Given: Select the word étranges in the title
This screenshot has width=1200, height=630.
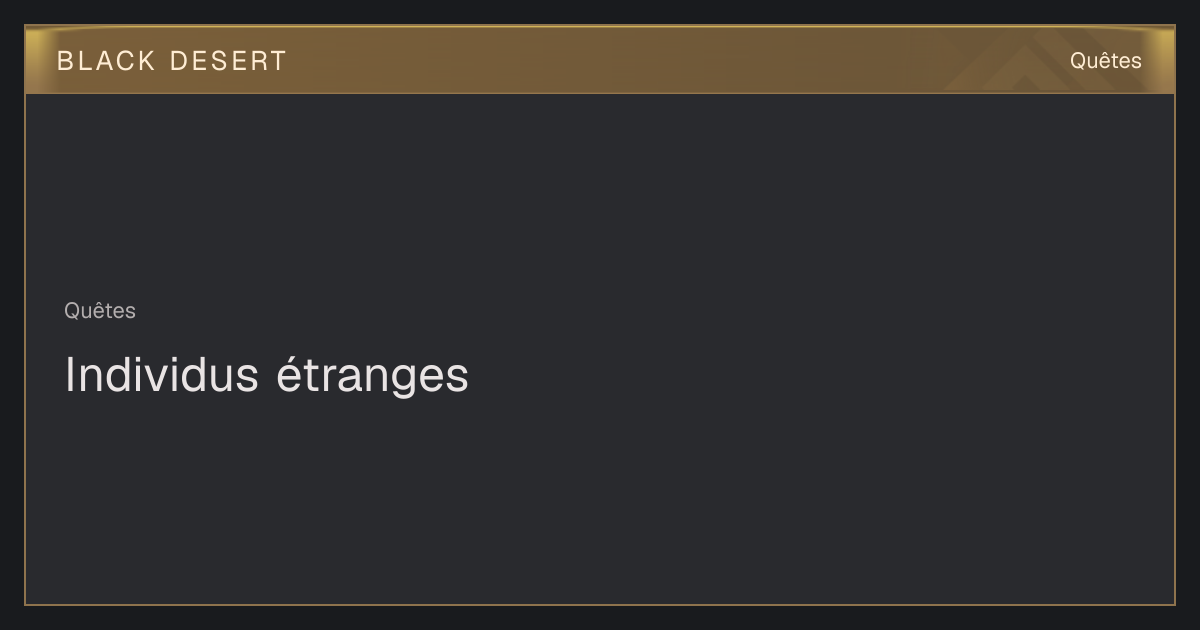Looking at the screenshot, I should point(372,378).
